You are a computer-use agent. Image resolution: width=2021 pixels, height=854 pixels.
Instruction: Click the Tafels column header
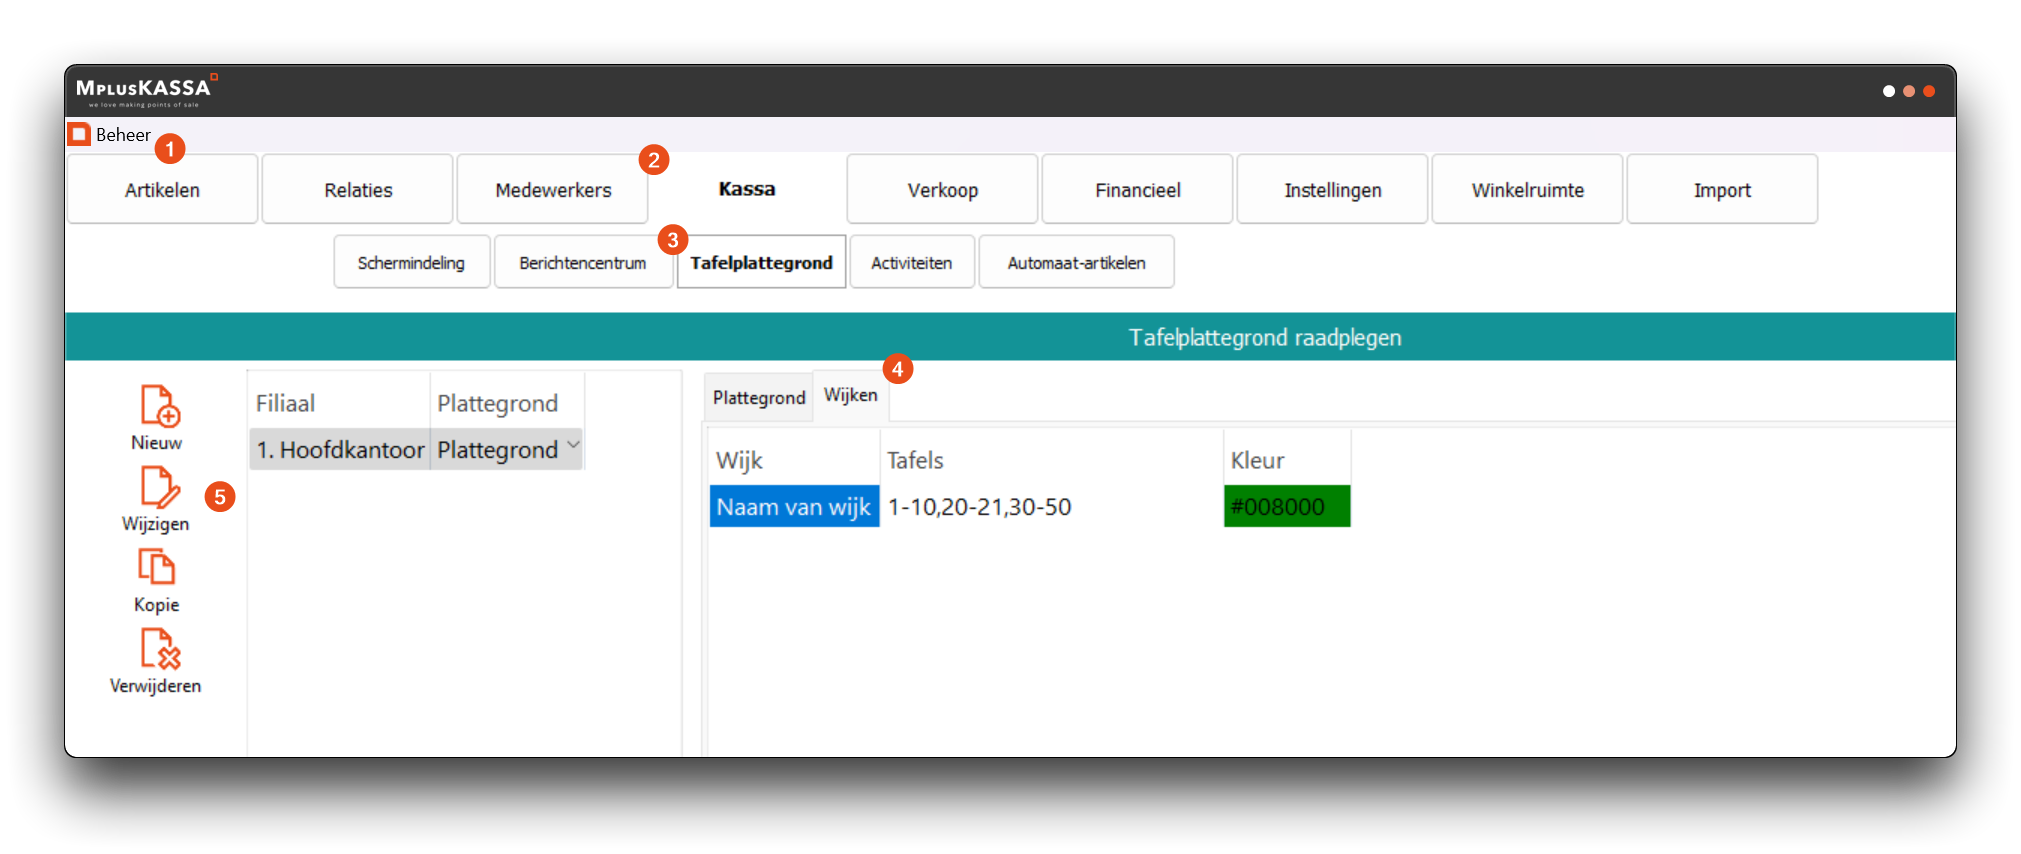(x=915, y=460)
